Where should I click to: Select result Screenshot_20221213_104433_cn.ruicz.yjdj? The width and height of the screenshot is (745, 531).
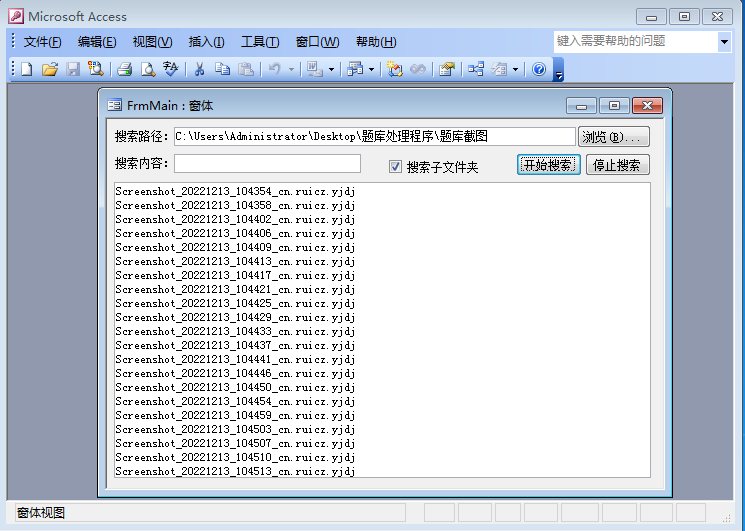tap(235, 332)
